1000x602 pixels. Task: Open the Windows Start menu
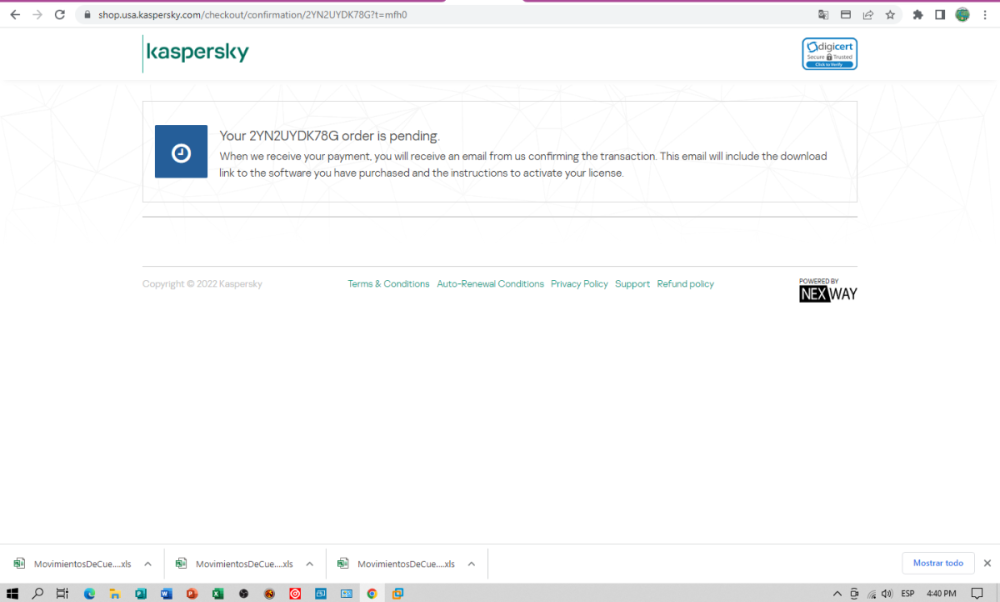(x=12, y=593)
